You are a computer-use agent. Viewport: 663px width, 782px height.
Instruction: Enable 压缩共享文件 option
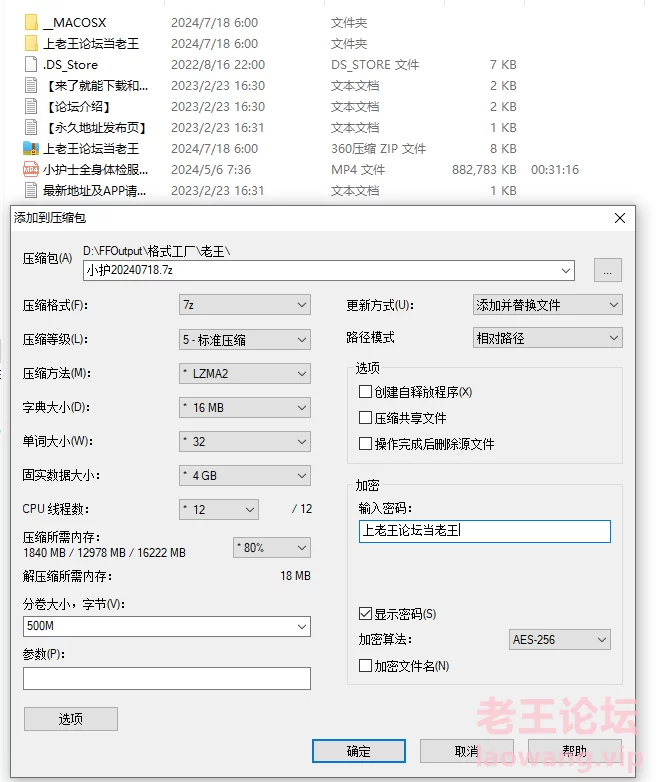[x=365, y=417]
